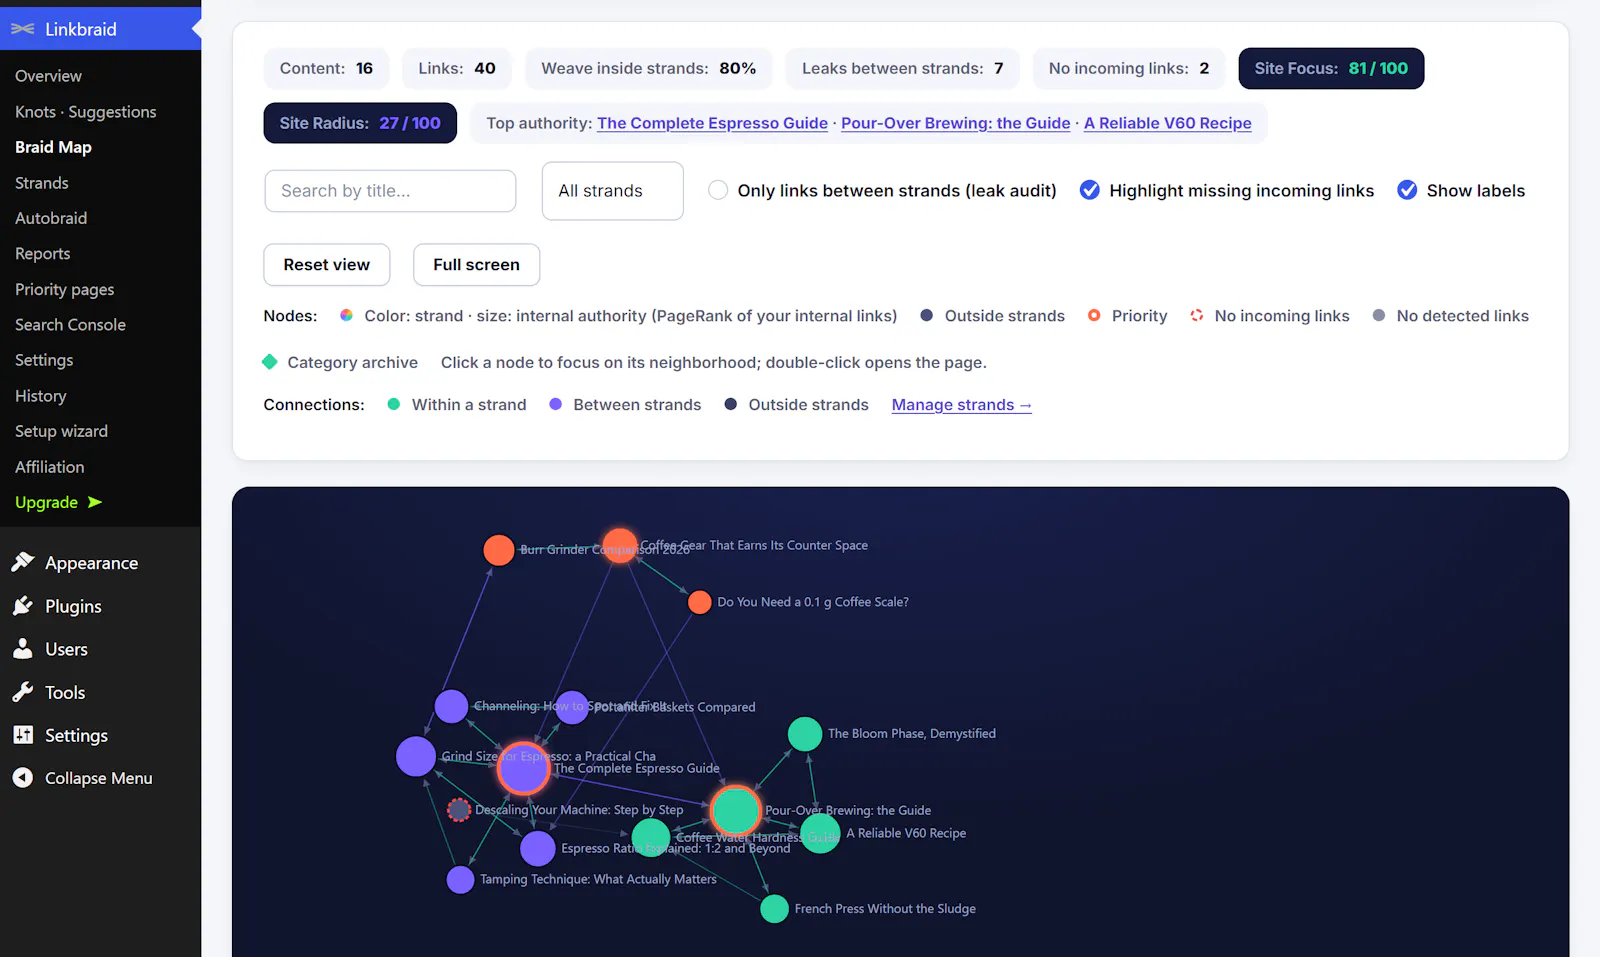This screenshot has height=957, width=1600.
Task: Select the Tamping Technique node
Action: 460,880
